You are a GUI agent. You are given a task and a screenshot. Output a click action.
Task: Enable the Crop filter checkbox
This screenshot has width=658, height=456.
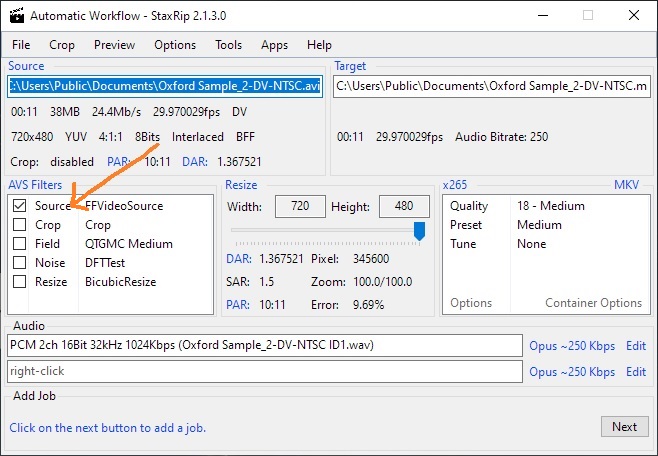coord(19,224)
